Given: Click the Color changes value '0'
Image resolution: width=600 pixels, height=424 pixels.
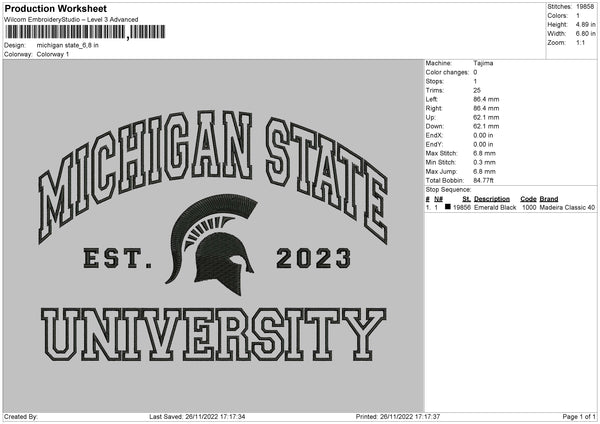Looking at the screenshot, I should 475,72.
